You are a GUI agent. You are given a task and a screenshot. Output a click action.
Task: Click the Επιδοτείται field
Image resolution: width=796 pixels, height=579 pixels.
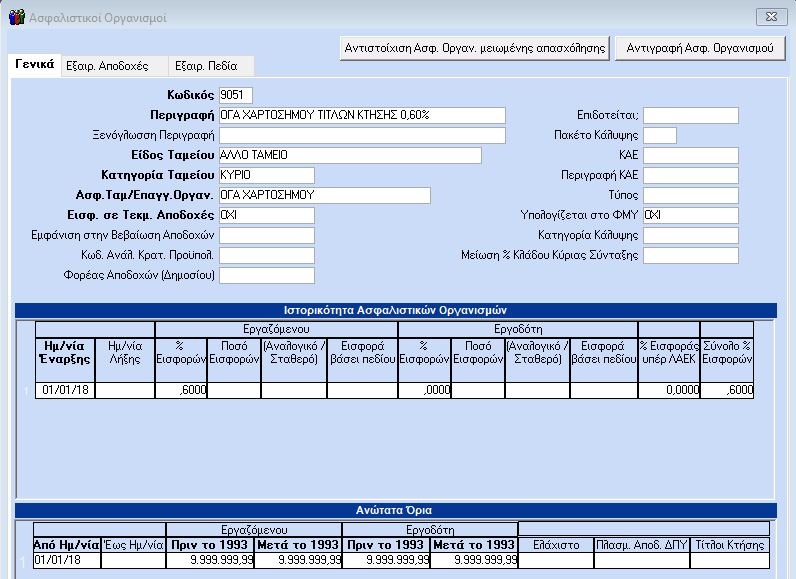tap(690, 115)
